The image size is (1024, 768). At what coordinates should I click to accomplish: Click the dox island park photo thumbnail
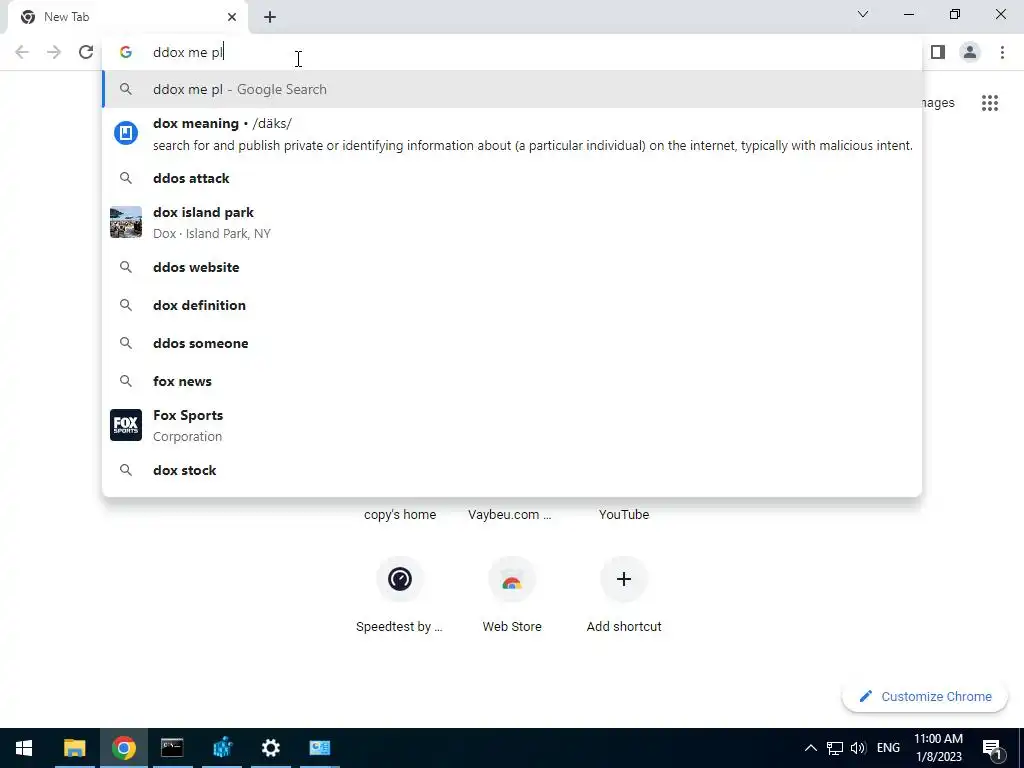point(126,223)
